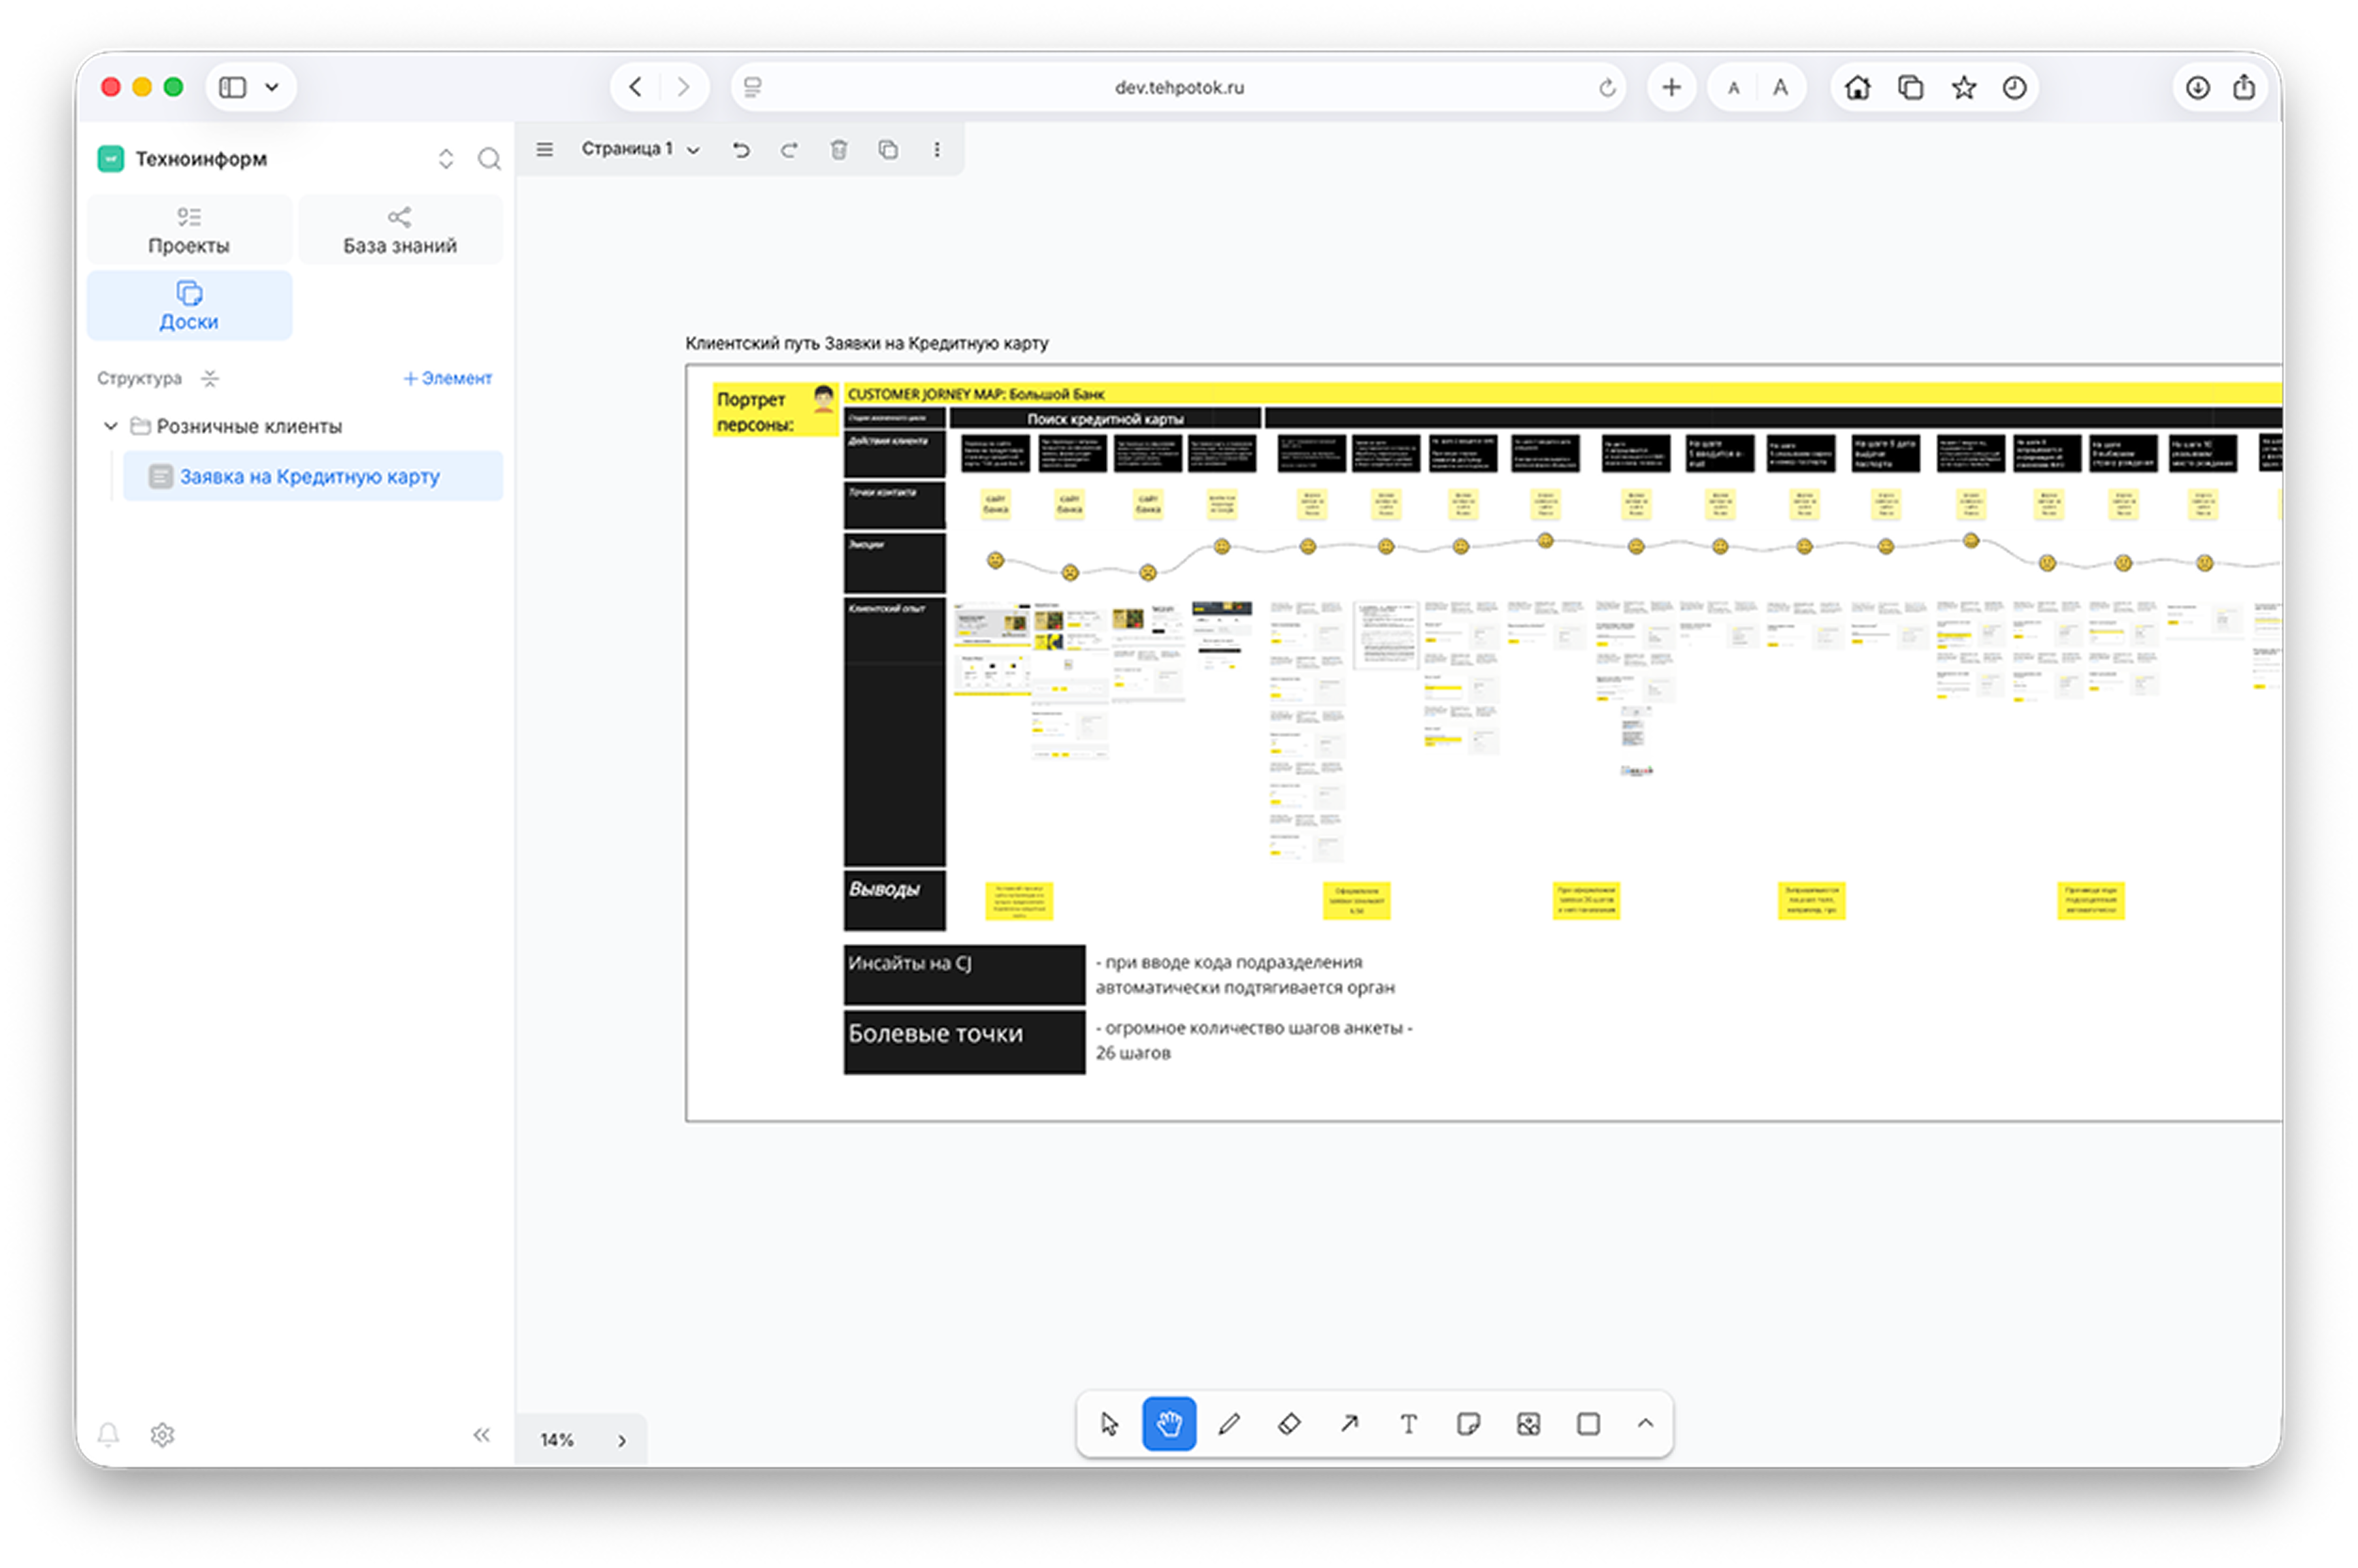The height and width of the screenshot is (1568, 2358).
Task: Click the + Элемент link
Action: (447, 378)
